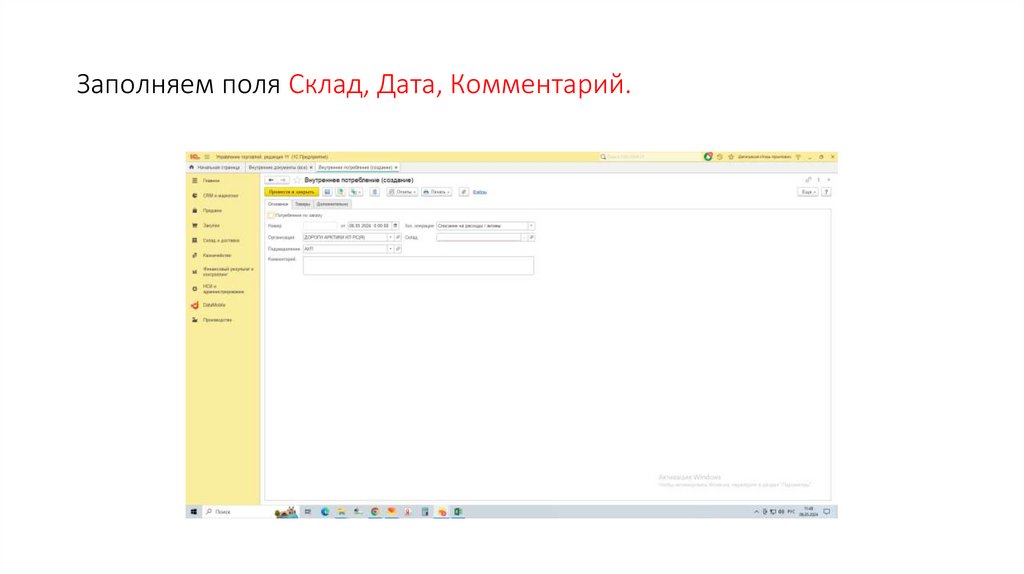Switch to 'Внутренние документы (все)' tab
Screen dimensions: 1024x574
point(278,168)
